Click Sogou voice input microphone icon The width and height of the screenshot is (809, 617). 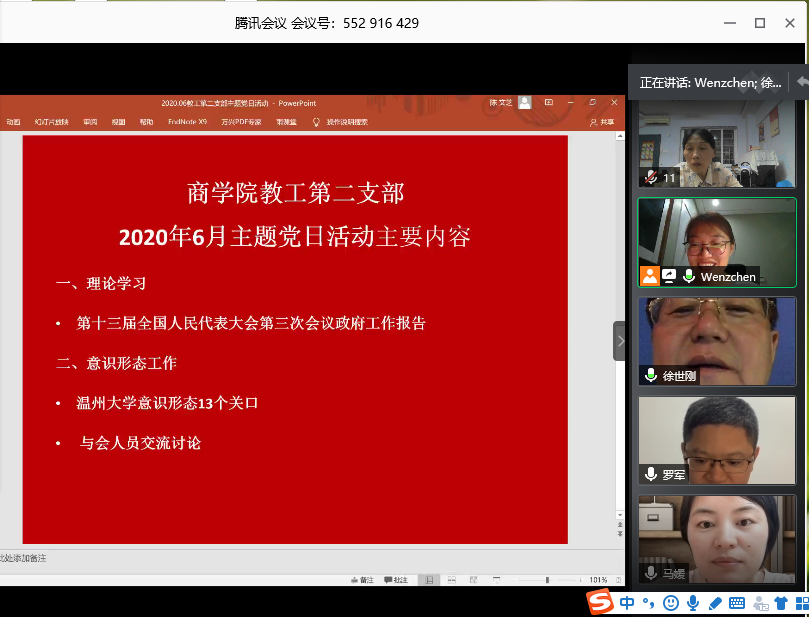pyautogui.click(x=692, y=603)
